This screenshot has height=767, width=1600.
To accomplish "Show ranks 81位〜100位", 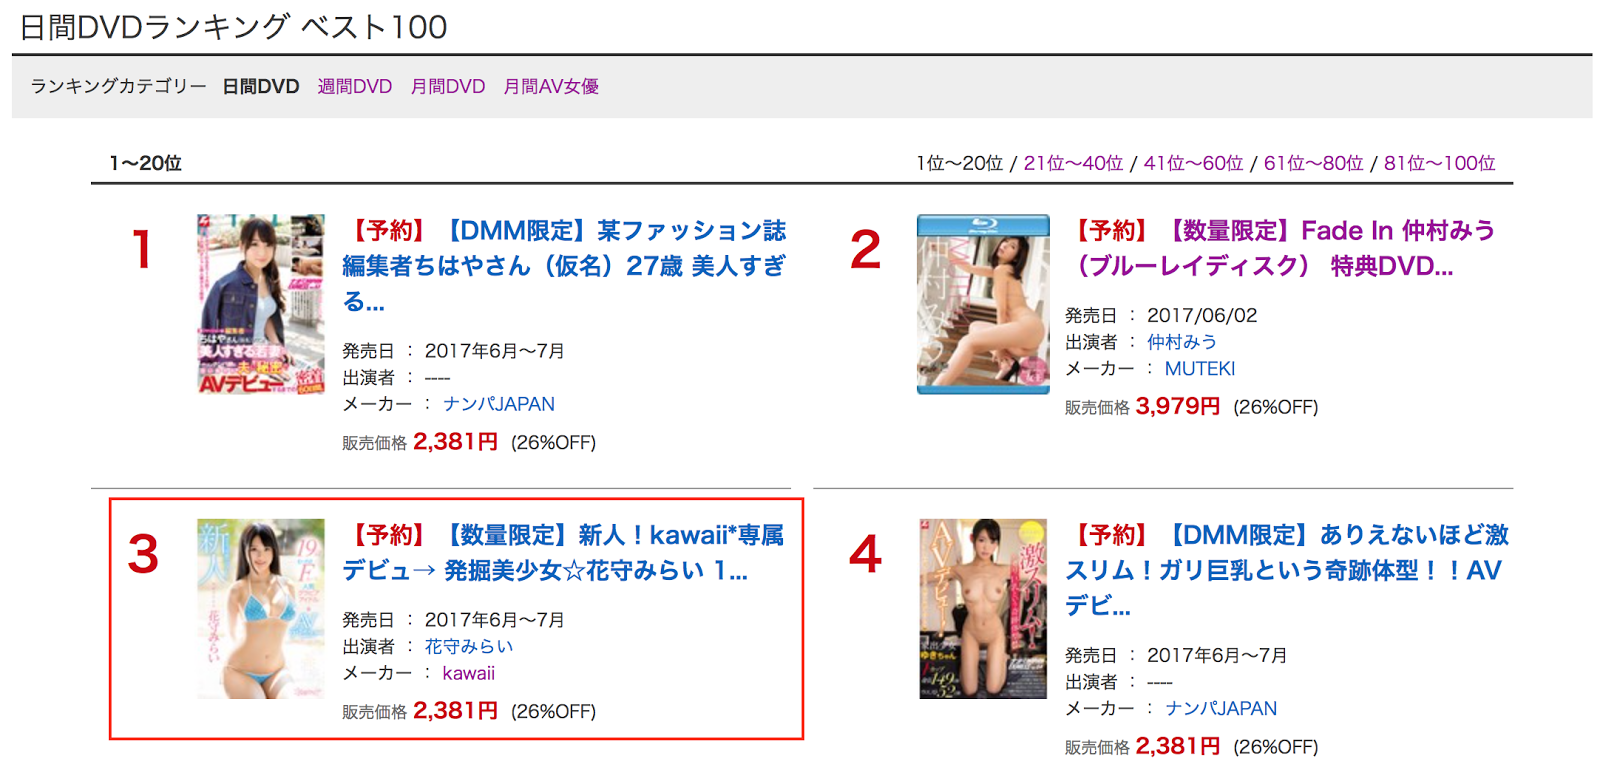I will 1439,163.
